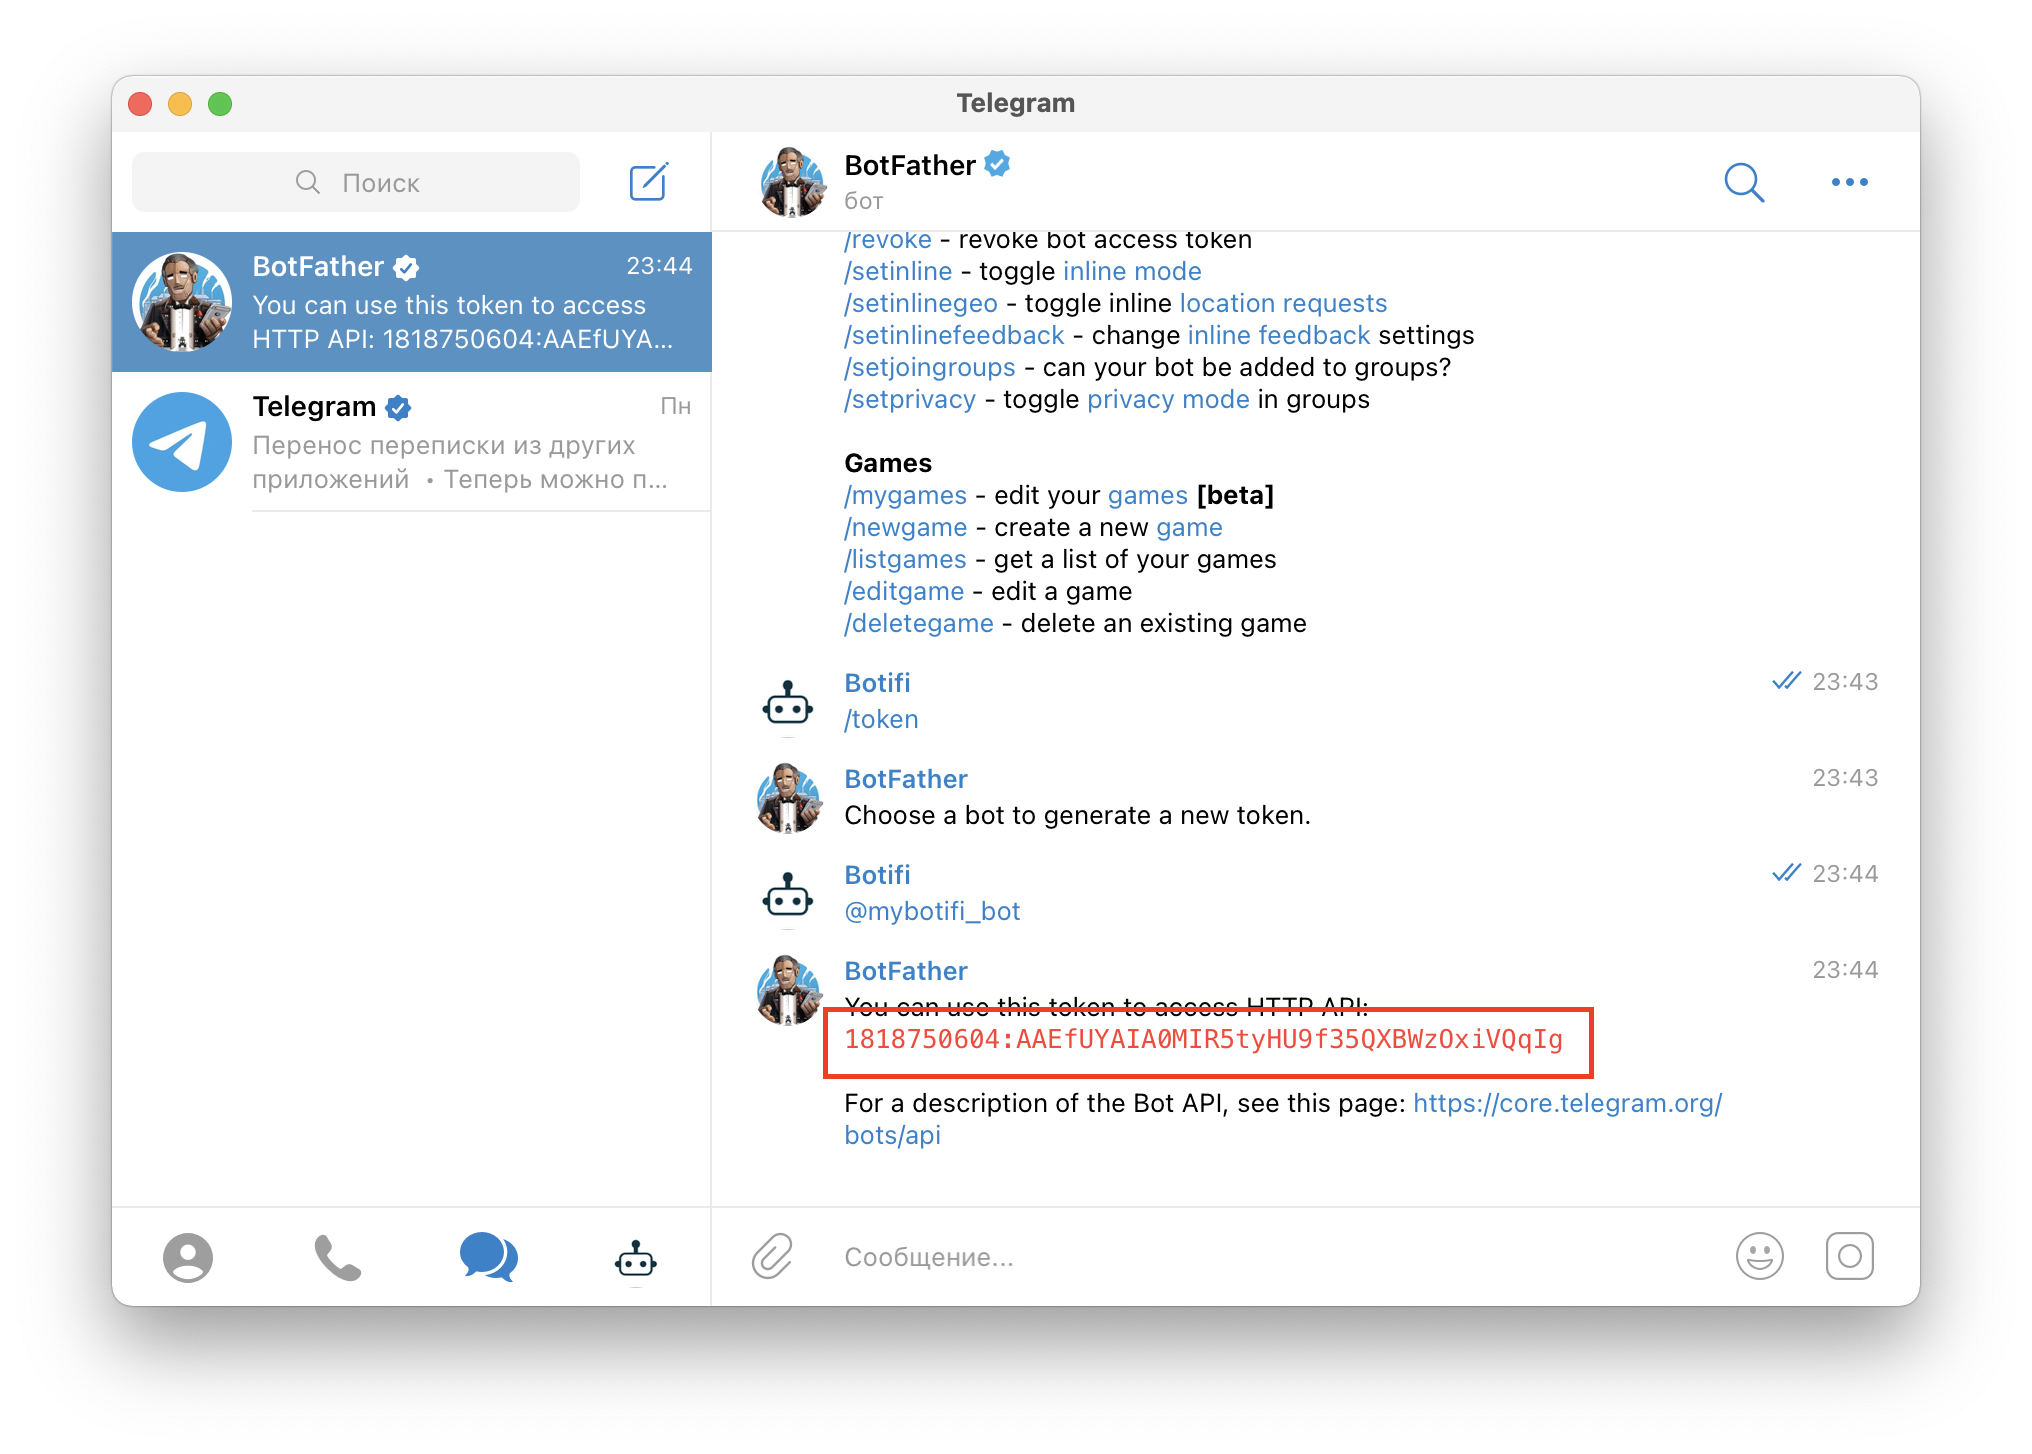Click the 23:44 timestamp on @mybotifi_bot message

(1845, 874)
